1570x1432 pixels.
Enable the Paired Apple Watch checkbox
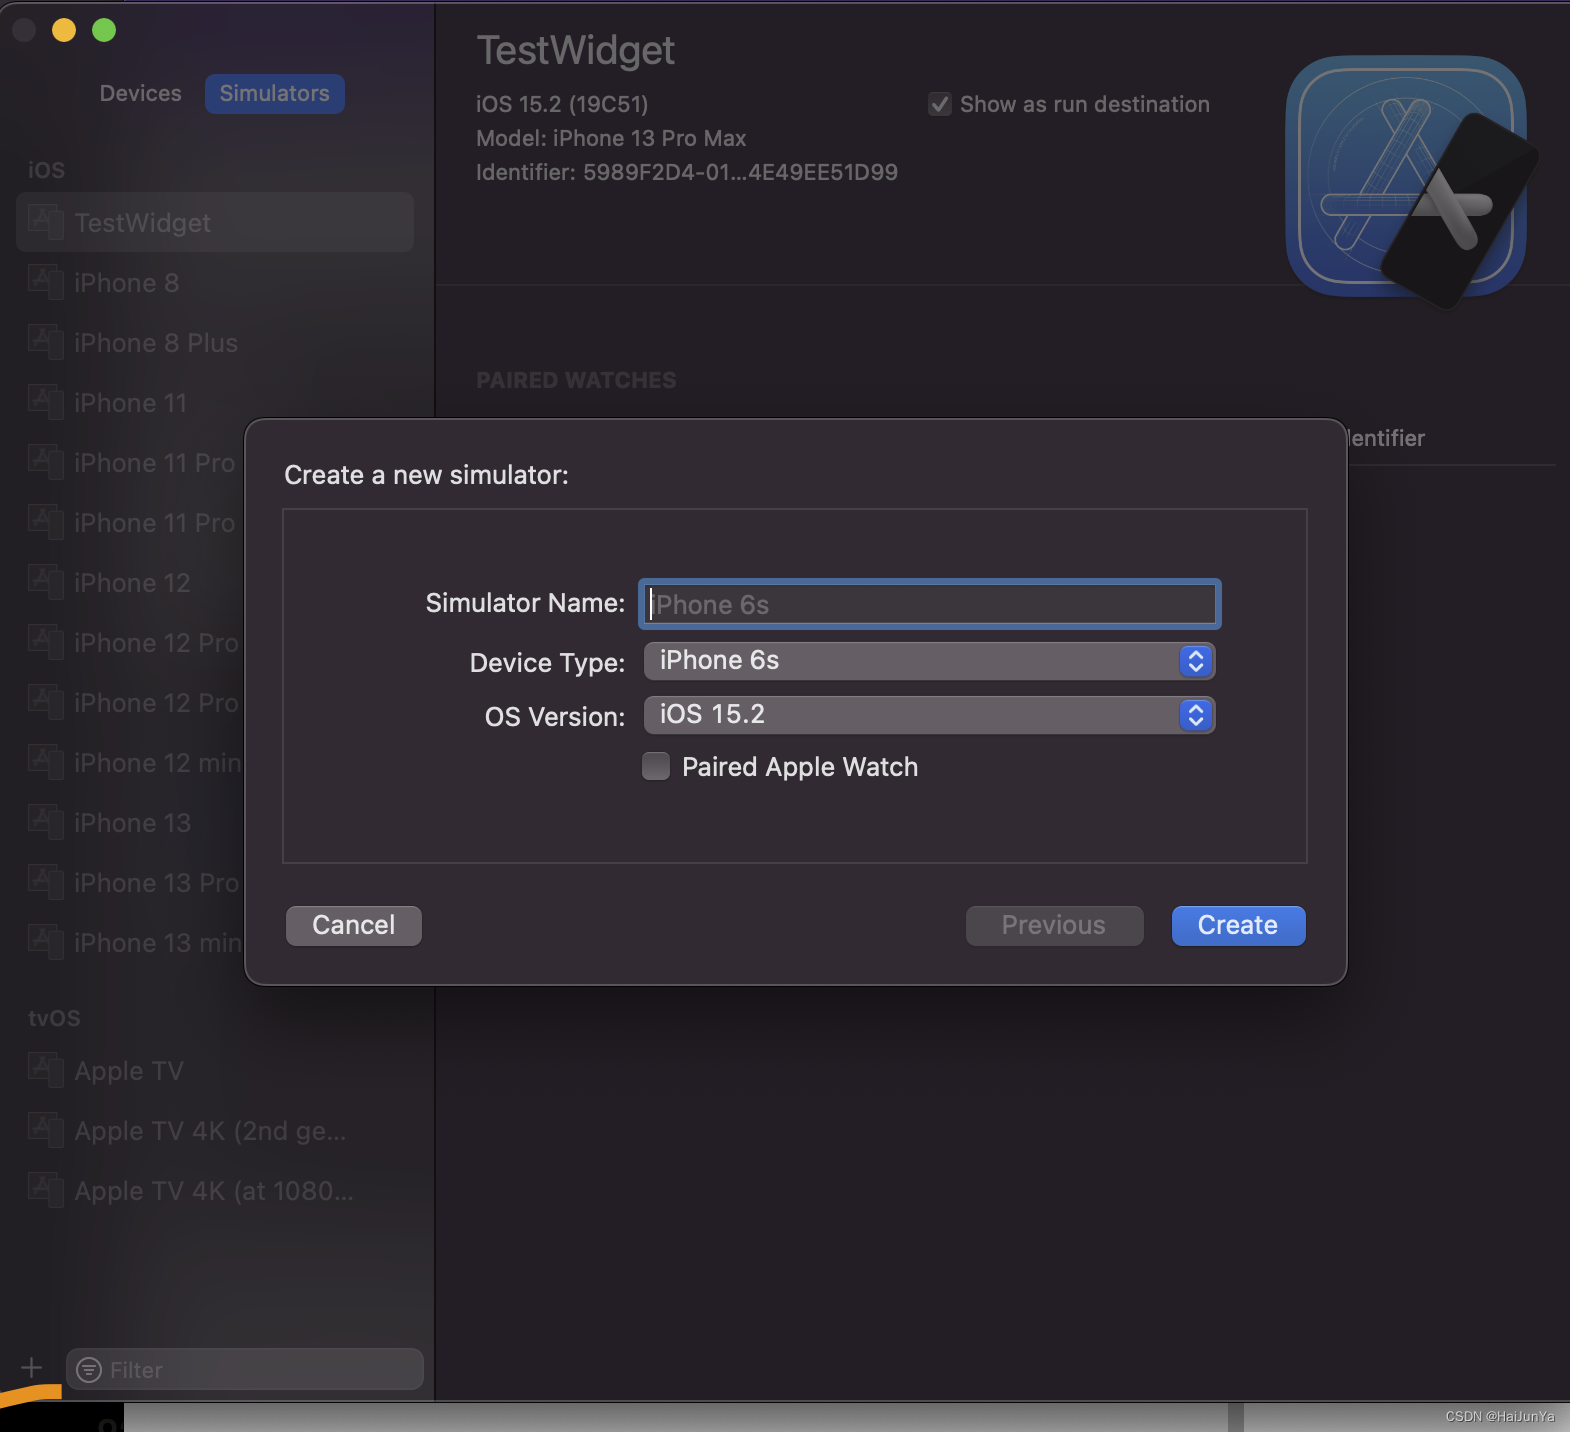pyautogui.click(x=656, y=766)
